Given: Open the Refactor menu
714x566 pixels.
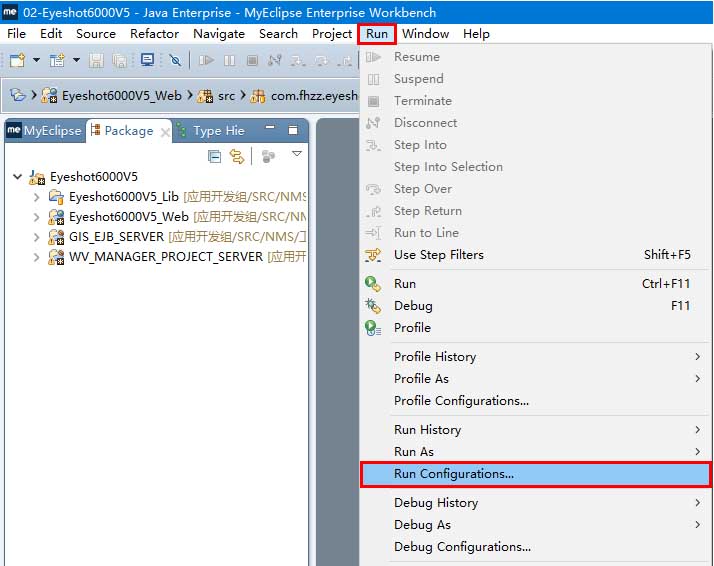Looking at the screenshot, I should pos(154,34).
